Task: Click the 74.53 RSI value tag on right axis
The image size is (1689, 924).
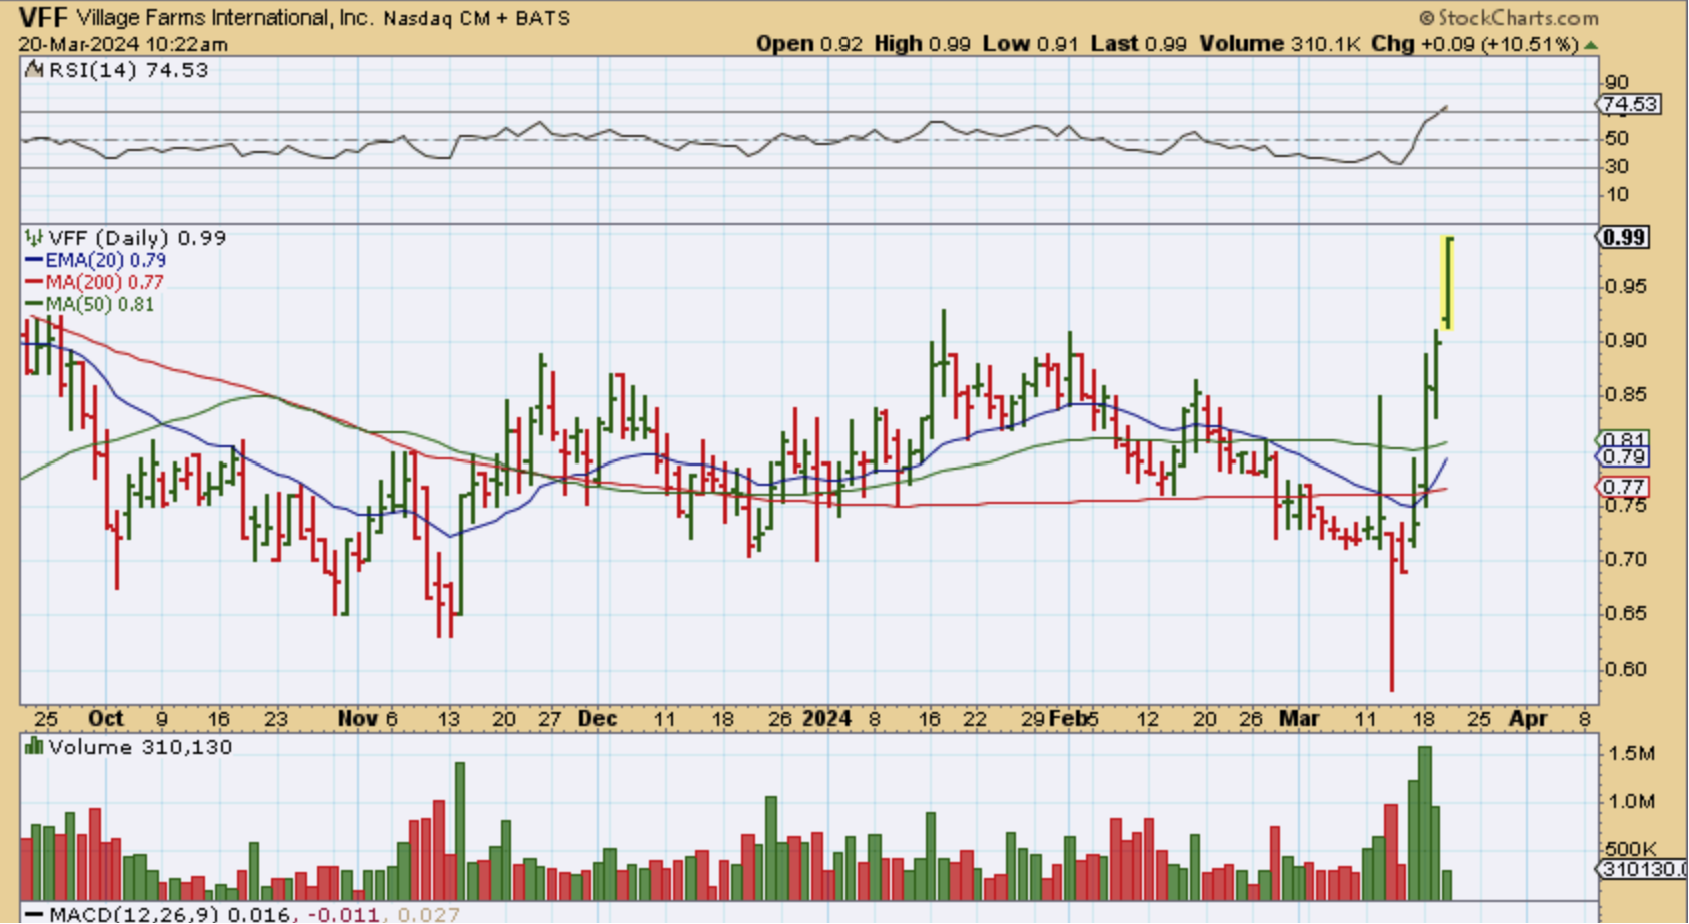Action: [1629, 104]
